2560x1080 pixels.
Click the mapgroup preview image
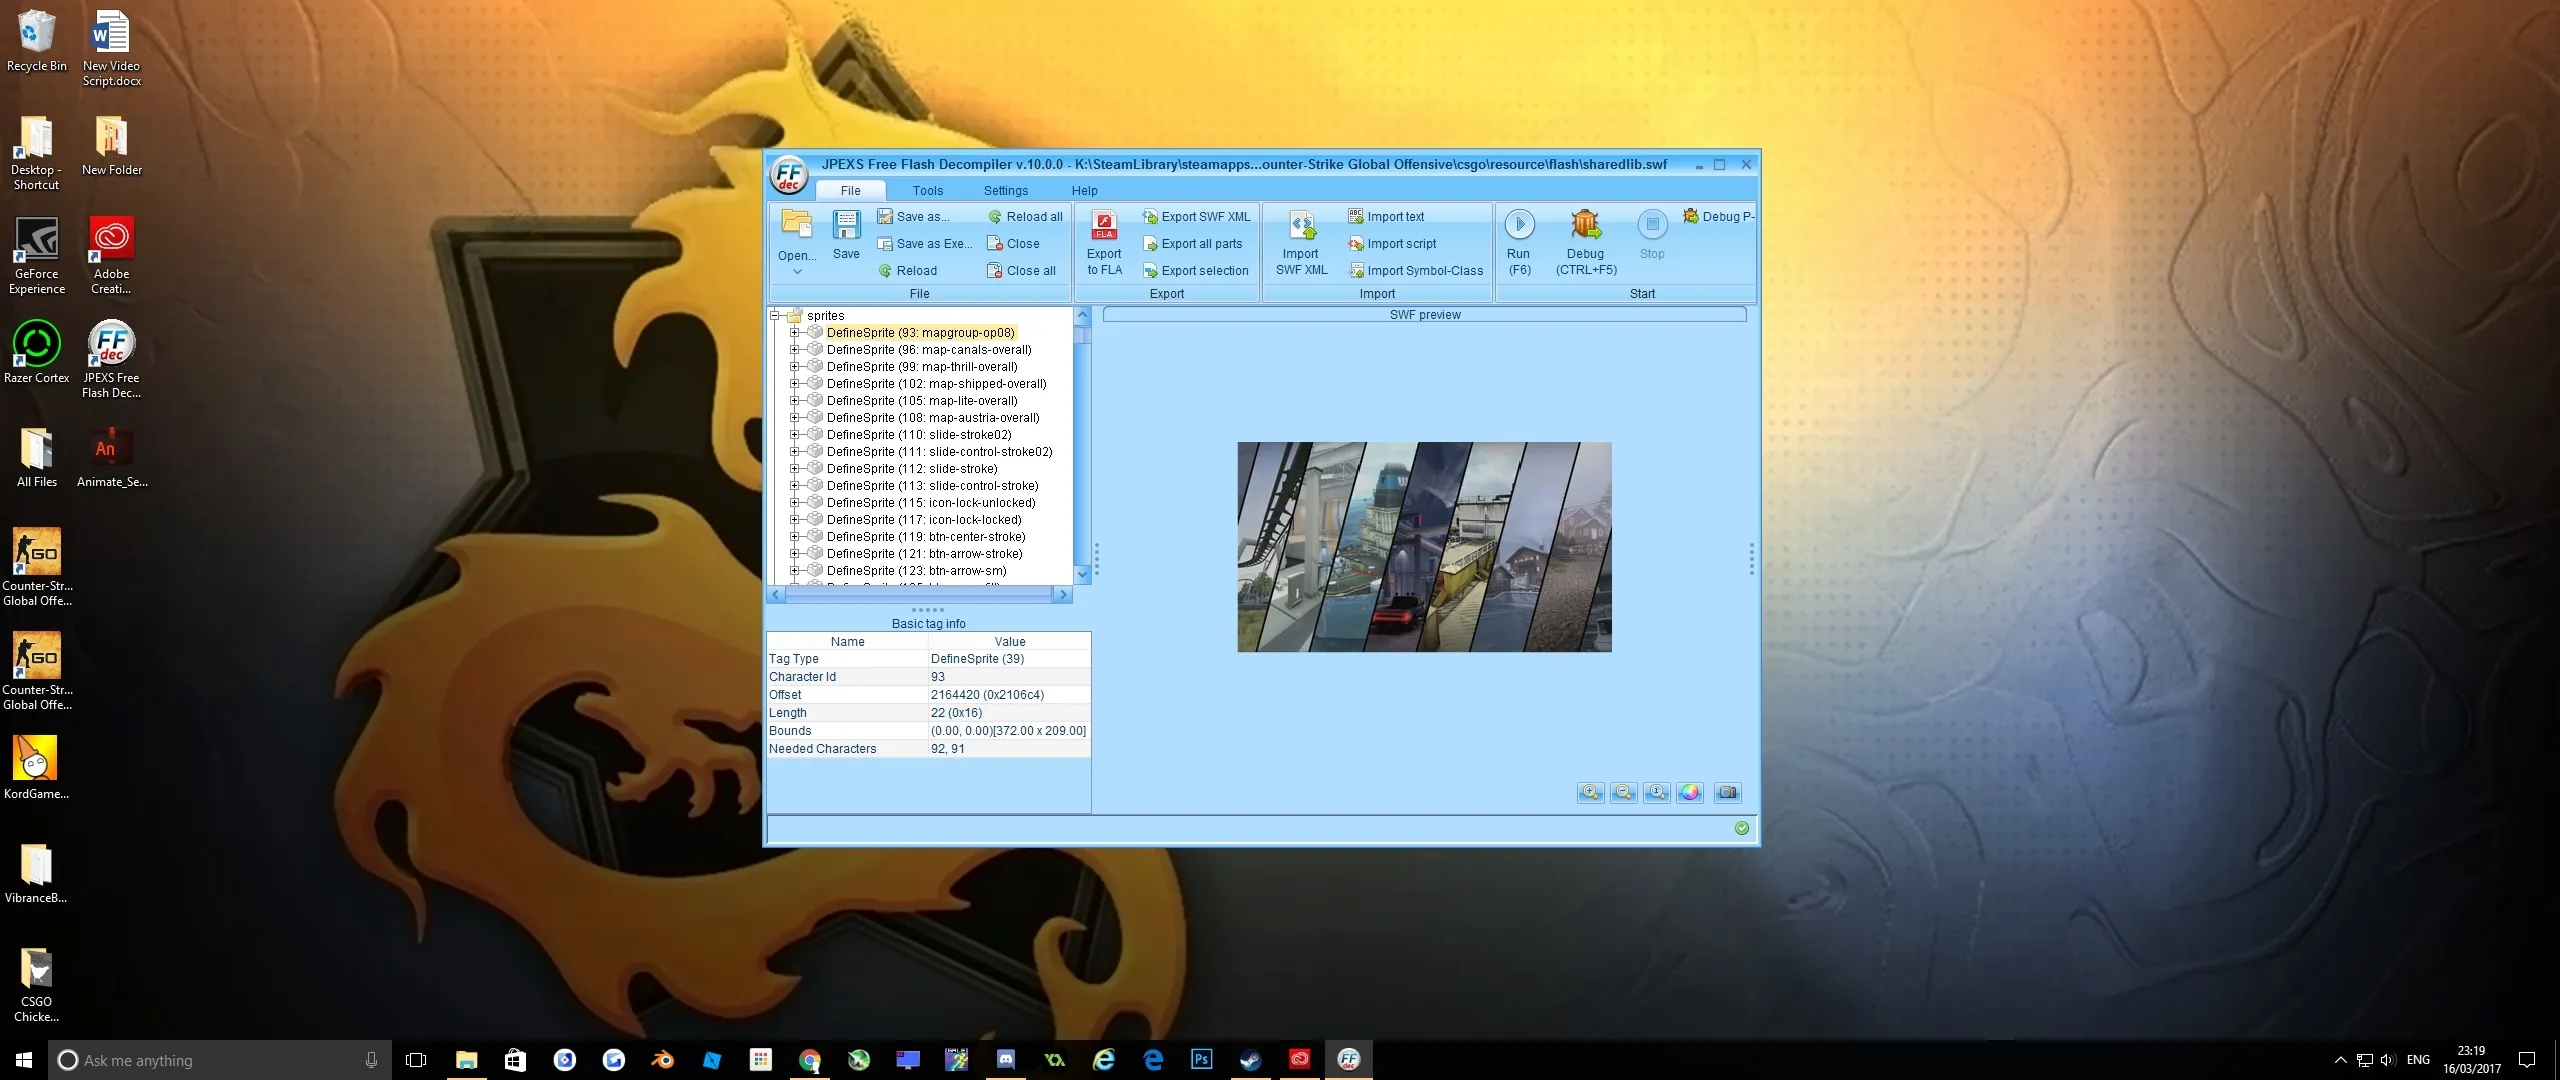(1424, 547)
